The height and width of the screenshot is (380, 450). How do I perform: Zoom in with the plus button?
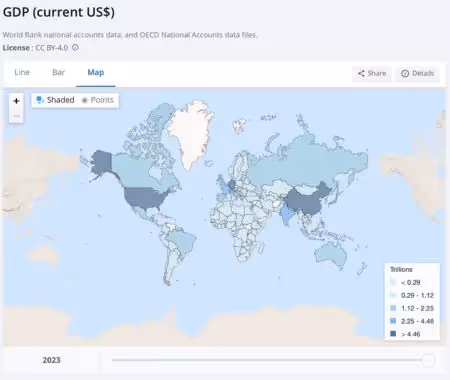16,101
